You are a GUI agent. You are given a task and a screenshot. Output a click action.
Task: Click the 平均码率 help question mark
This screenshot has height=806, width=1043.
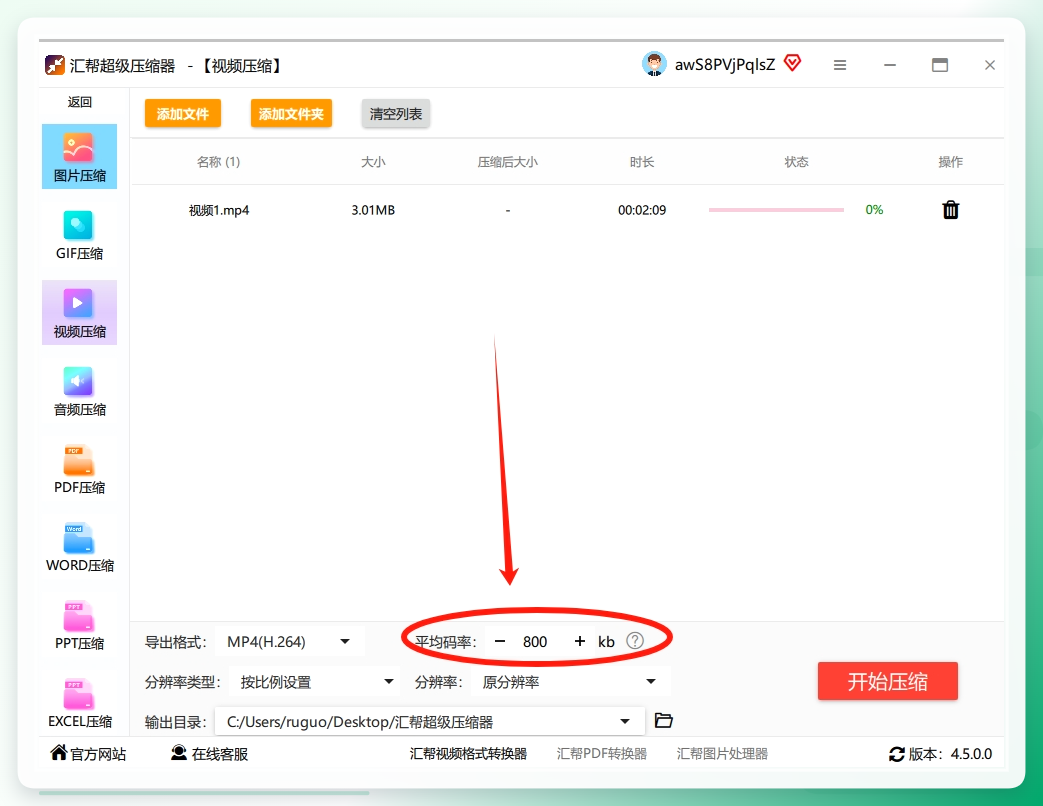click(635, 640)
